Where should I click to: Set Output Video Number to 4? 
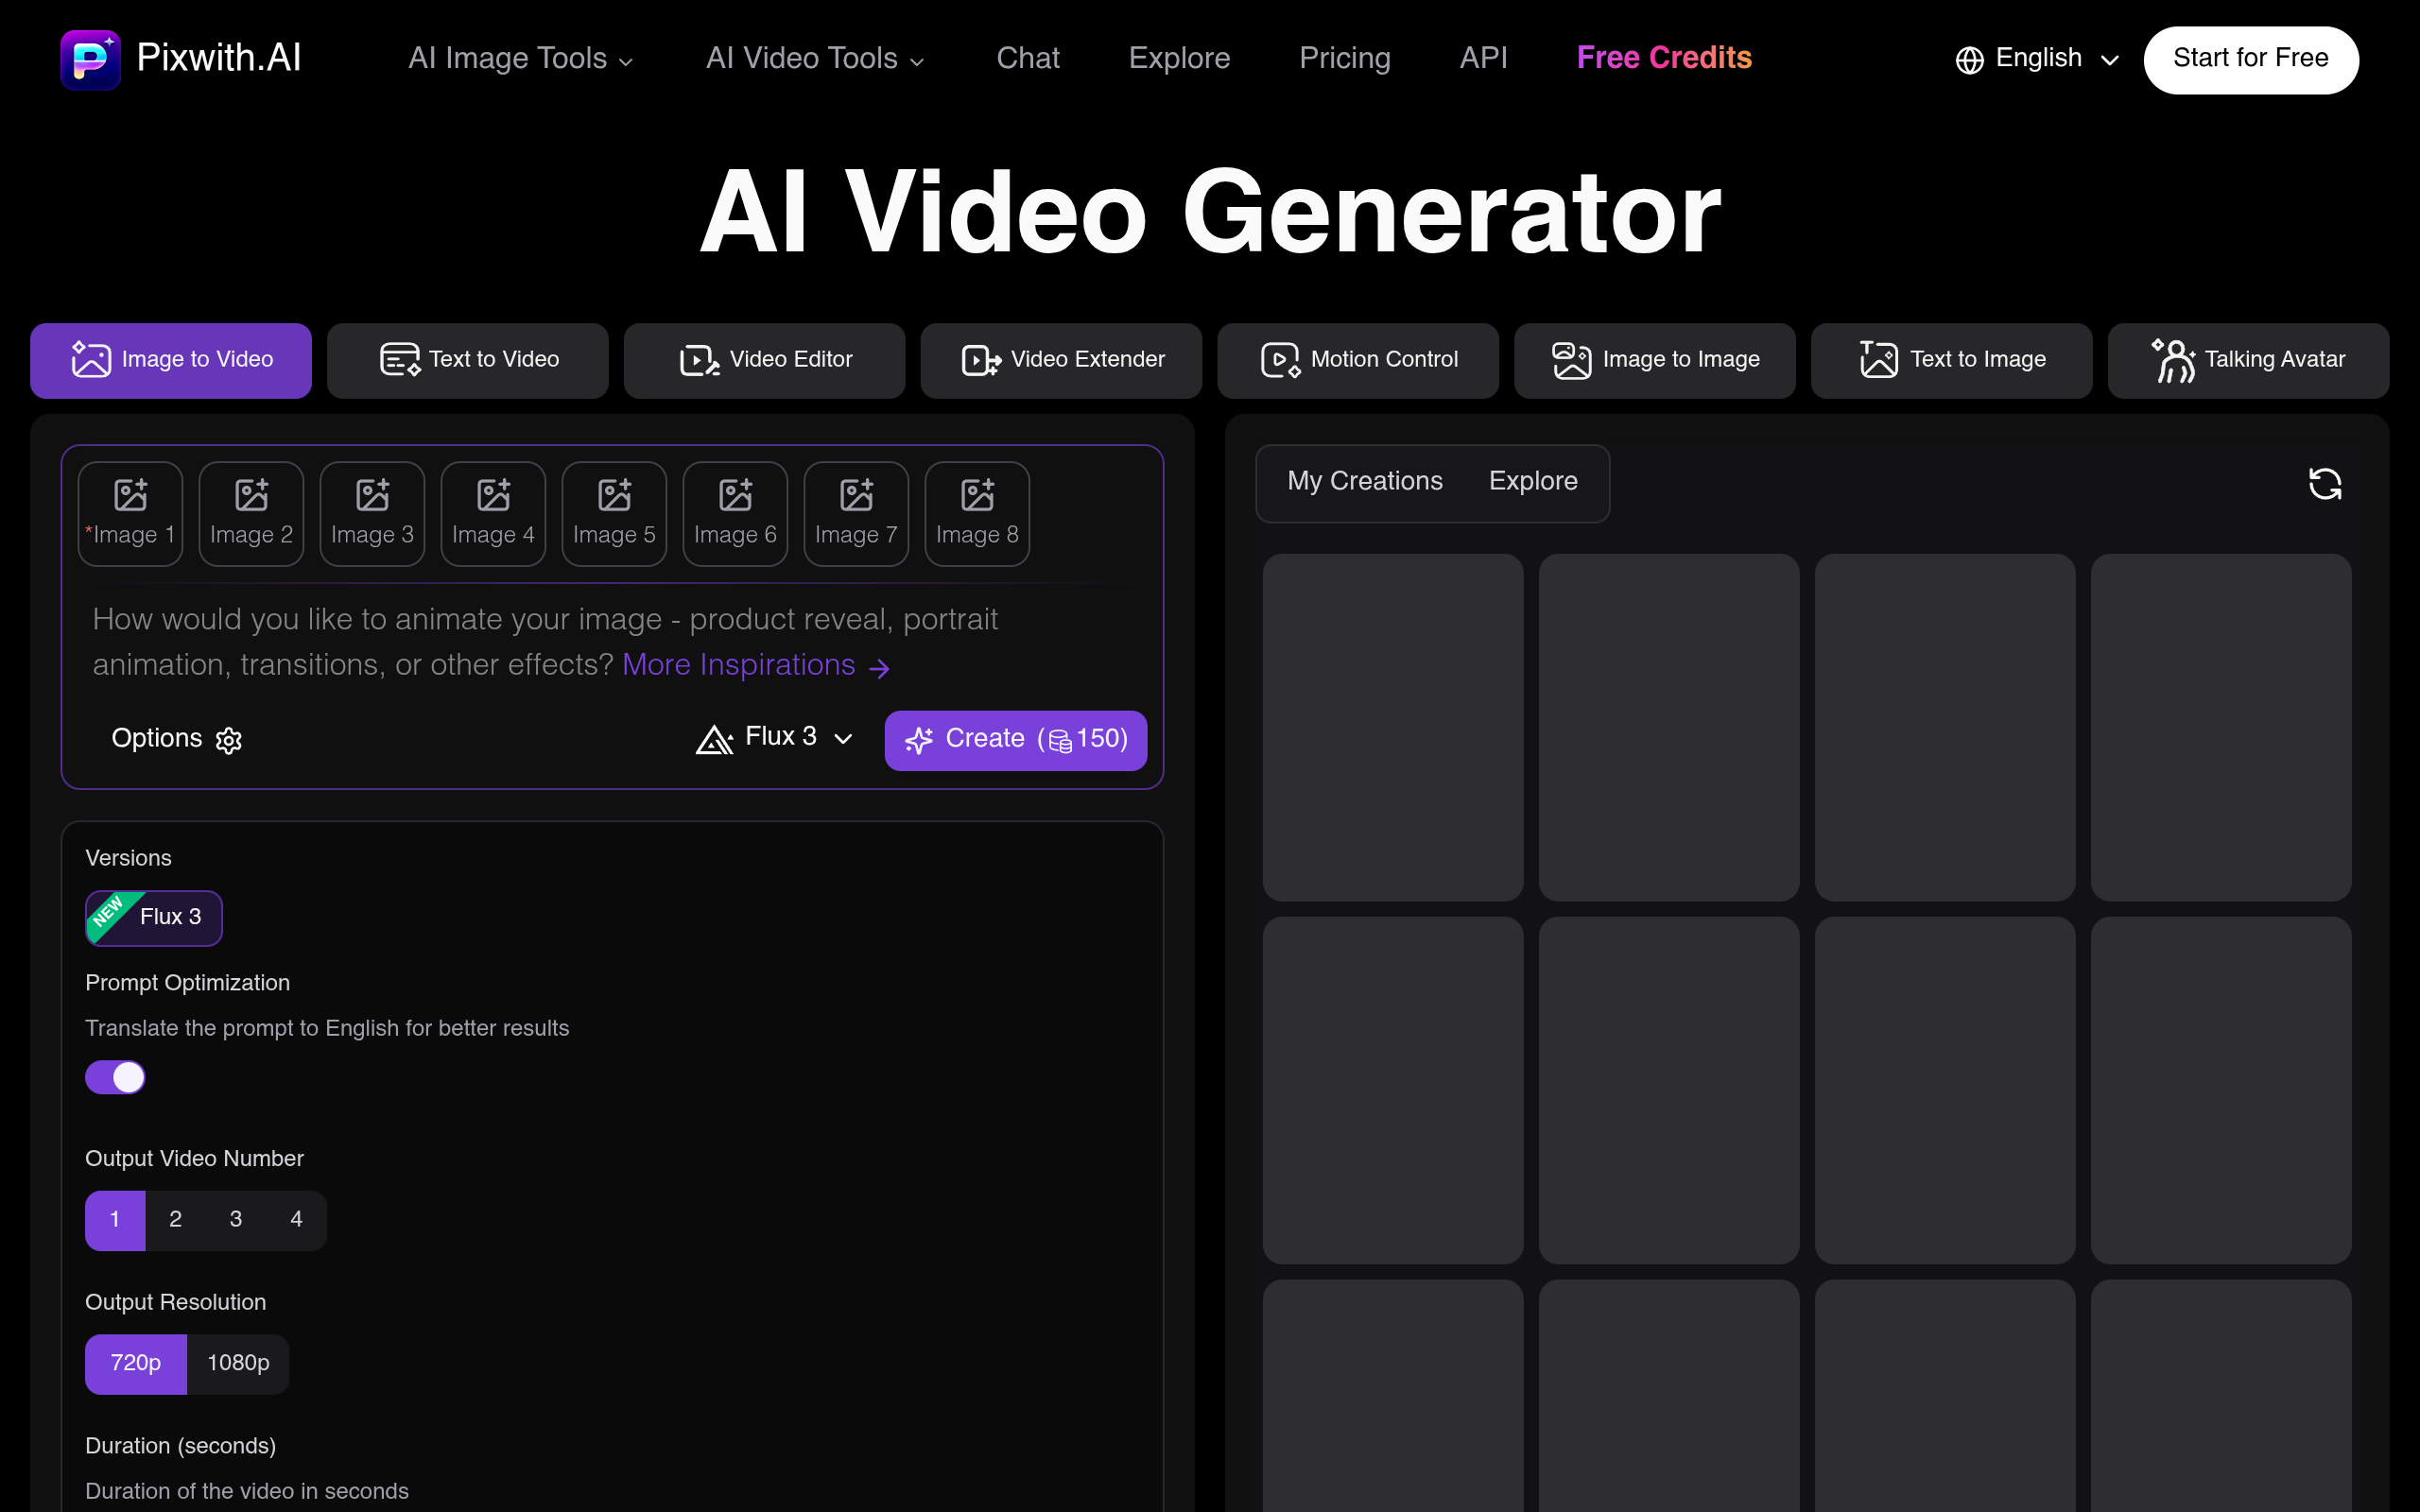tap(296, 1220)
